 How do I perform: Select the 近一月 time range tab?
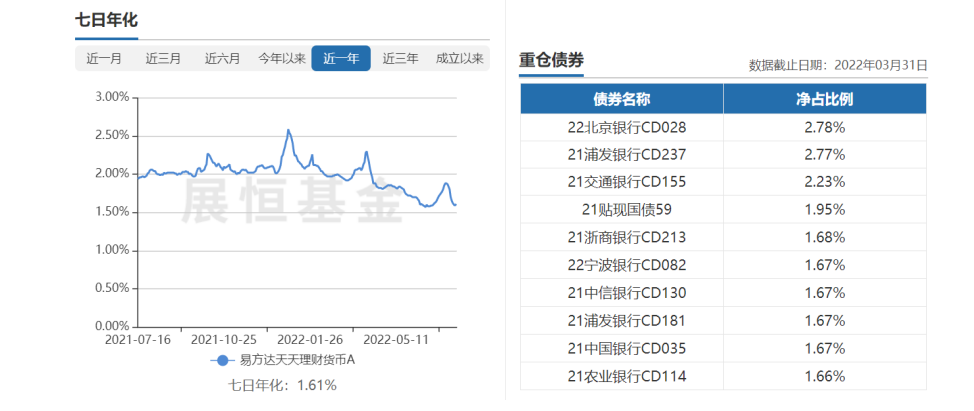[x=104, y=58]
